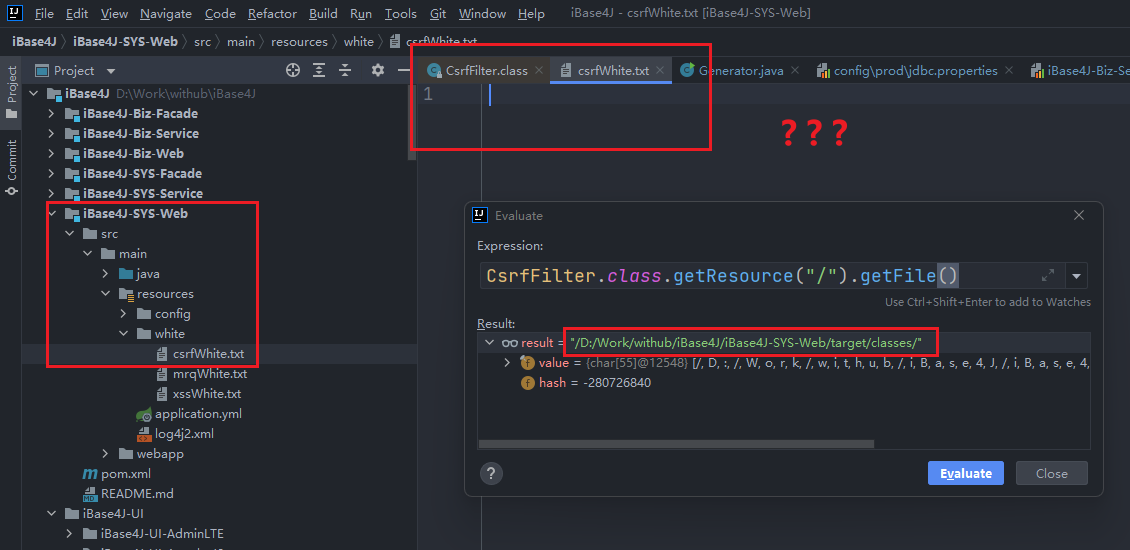Click the locate opened file crosshair icon
1130x550 pixels.
pyautogui.click(x=293, y=70)
